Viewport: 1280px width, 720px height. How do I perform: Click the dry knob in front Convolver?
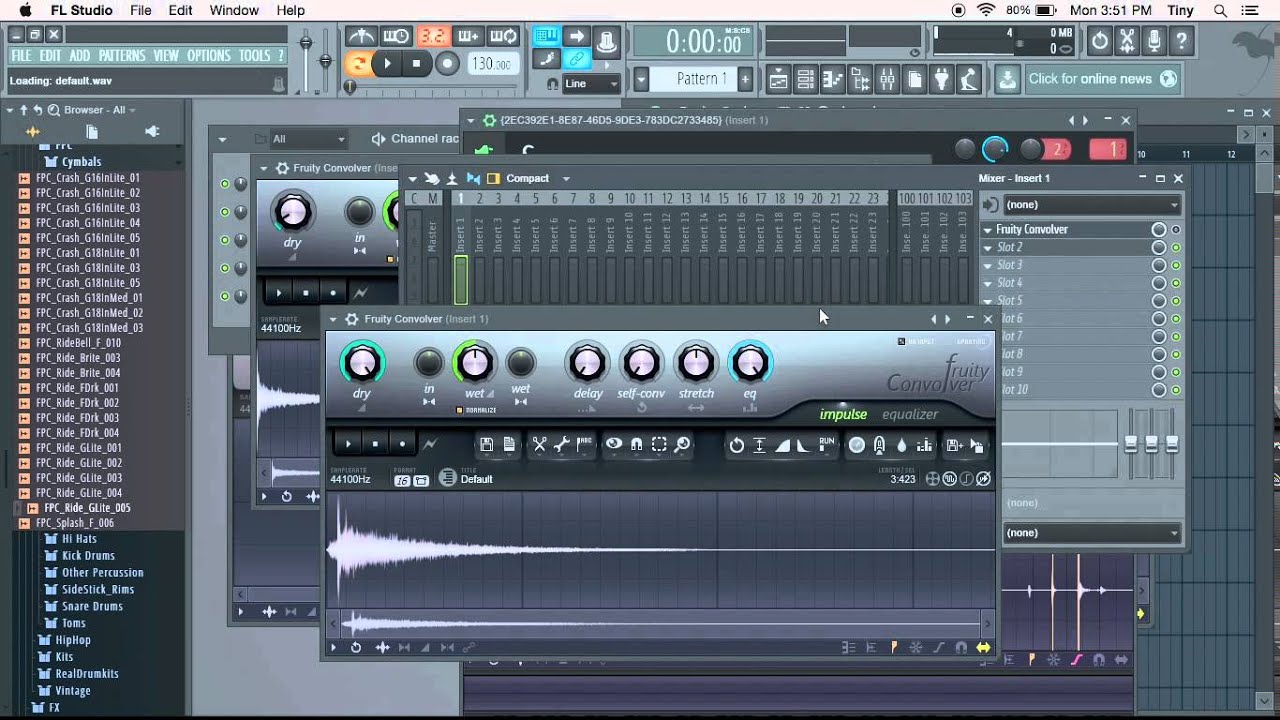362,363
